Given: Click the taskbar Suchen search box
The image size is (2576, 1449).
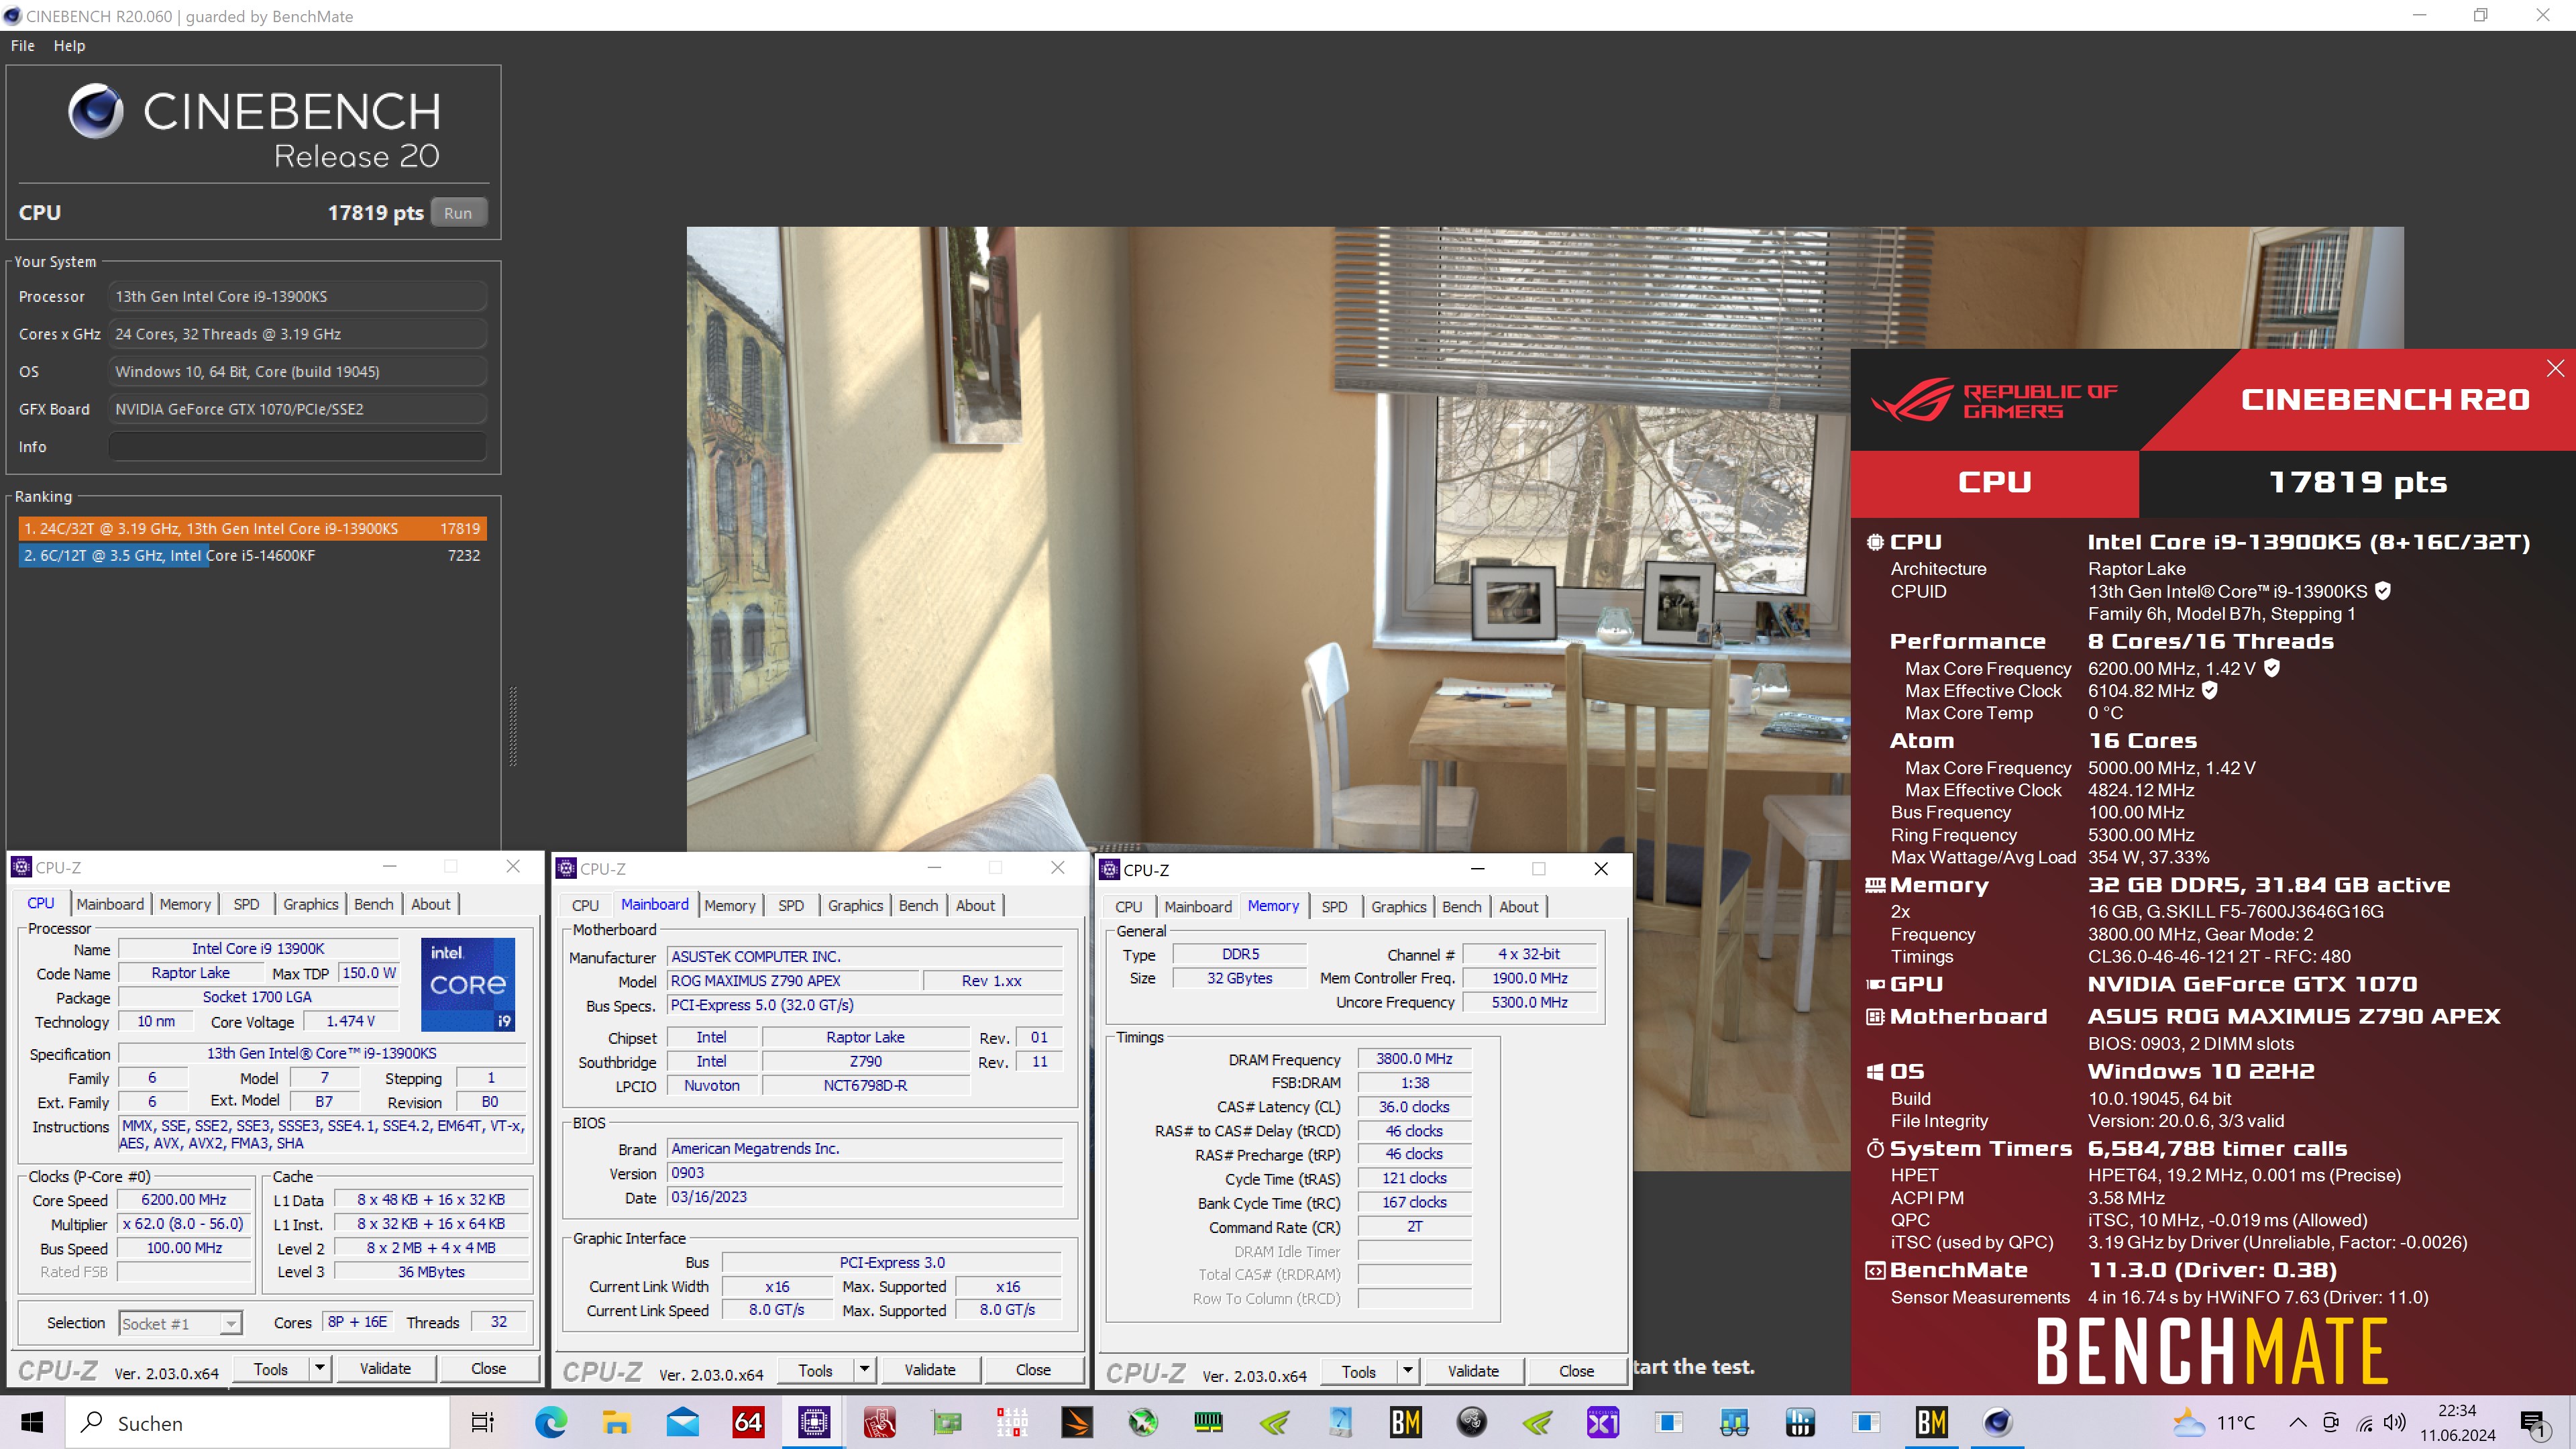Looking at the screenshot, I should (258, 1422).
